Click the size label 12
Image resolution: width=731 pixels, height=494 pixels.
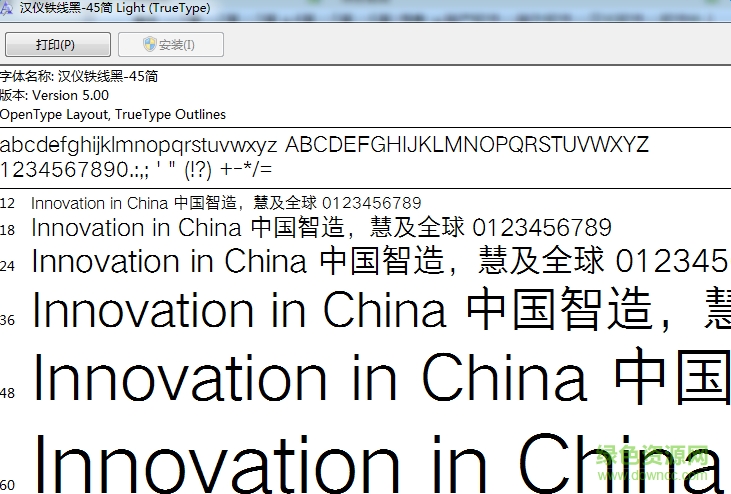click(x=7, y=204)
